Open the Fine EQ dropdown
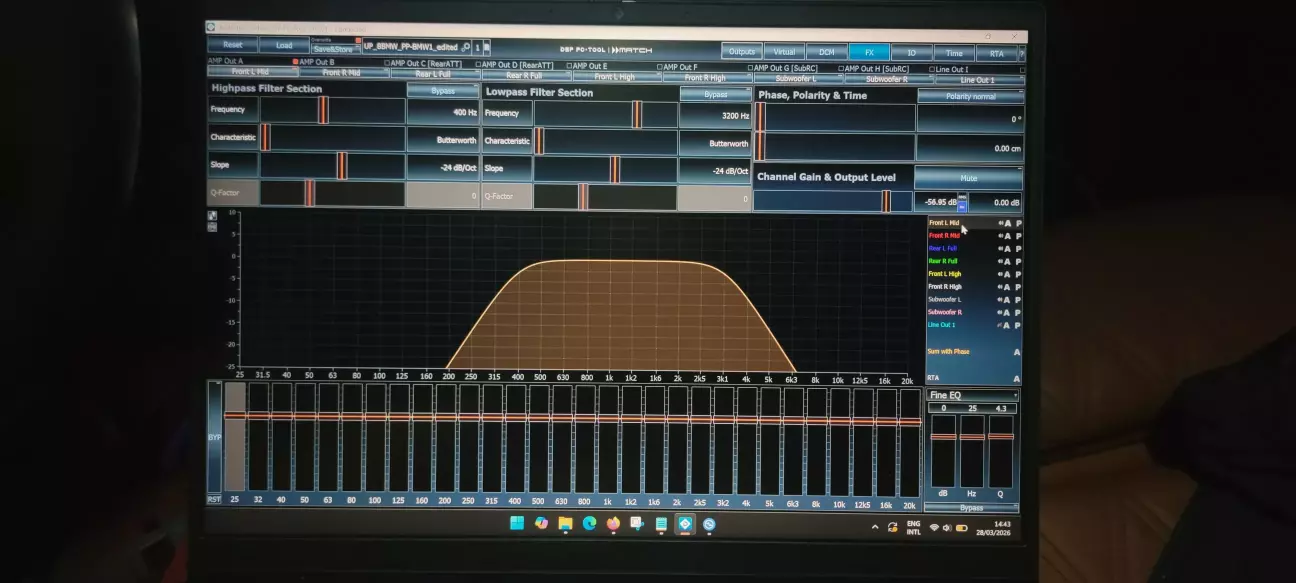 click(x=972, y=396)
